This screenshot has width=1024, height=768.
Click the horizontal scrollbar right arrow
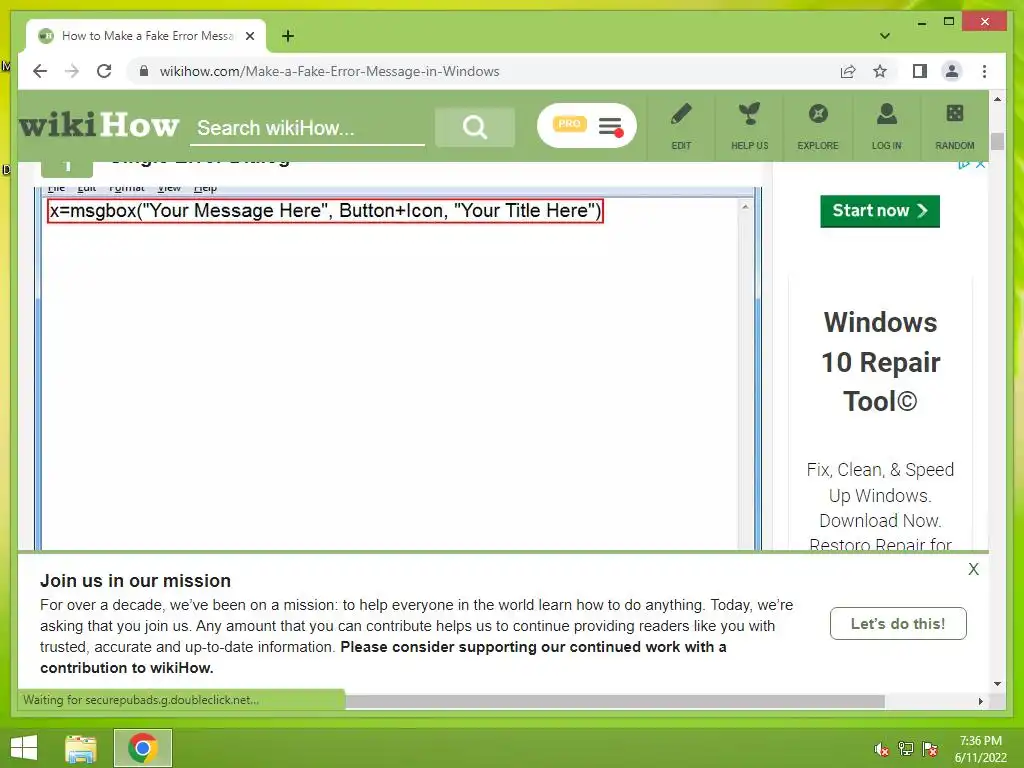(980, 701)
